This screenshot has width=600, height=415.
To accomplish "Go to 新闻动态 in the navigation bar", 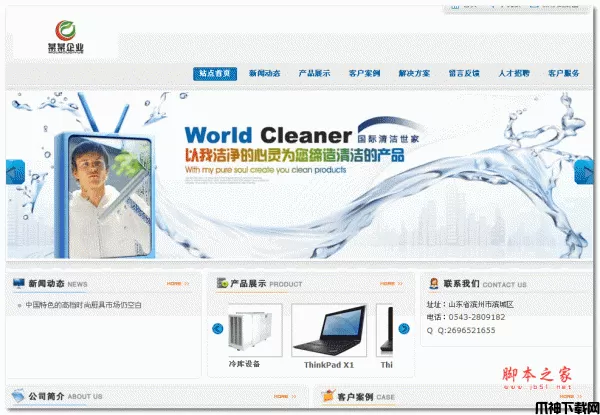I will [x=264, y=73].
